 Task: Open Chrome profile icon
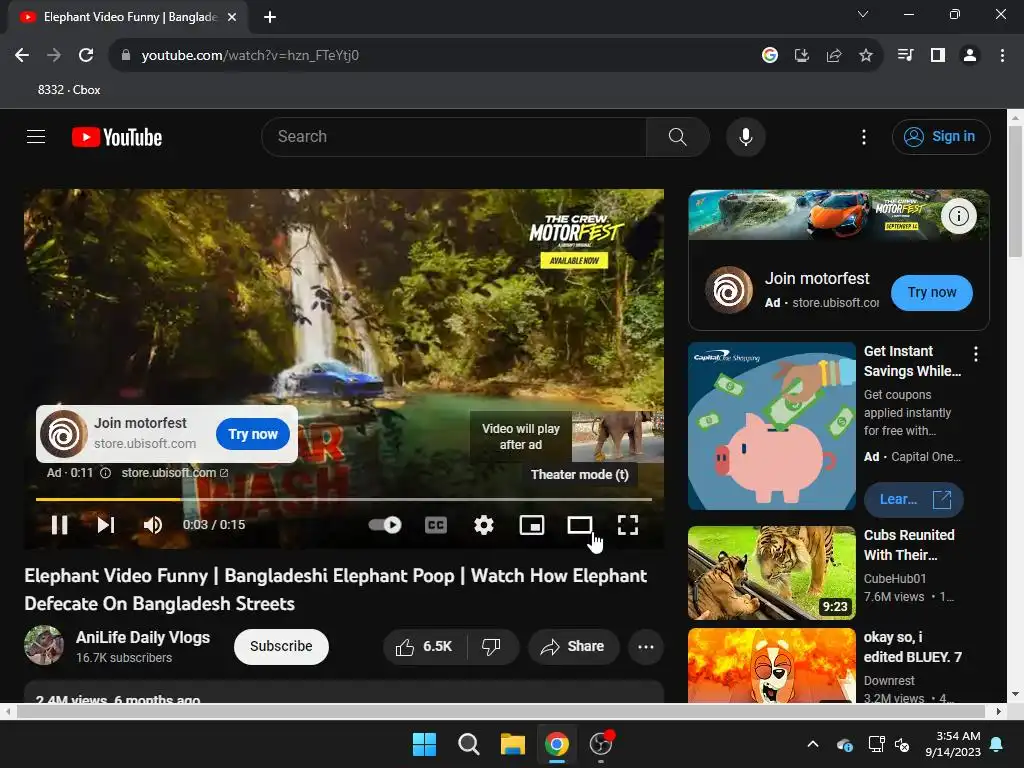point(970,56)
